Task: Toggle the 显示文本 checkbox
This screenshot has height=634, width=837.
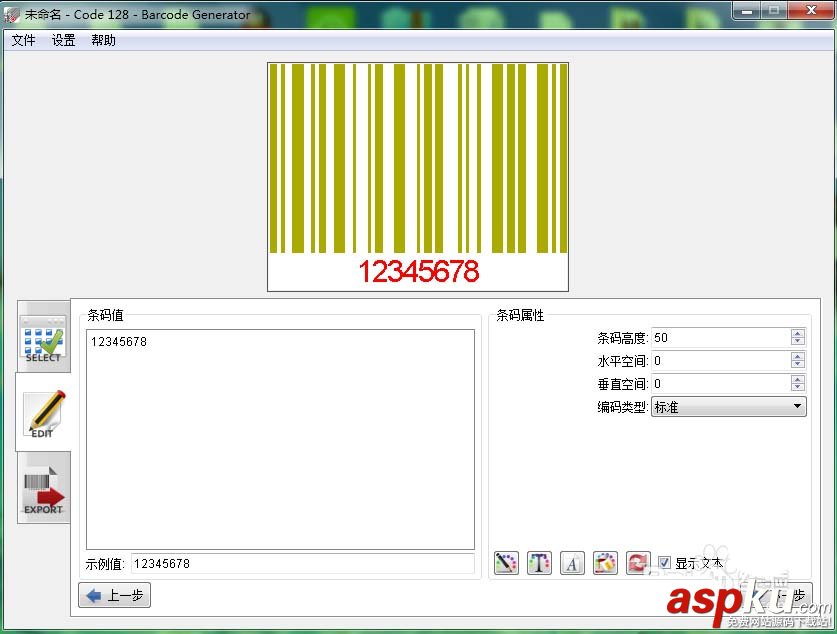Action: point(664,562)
